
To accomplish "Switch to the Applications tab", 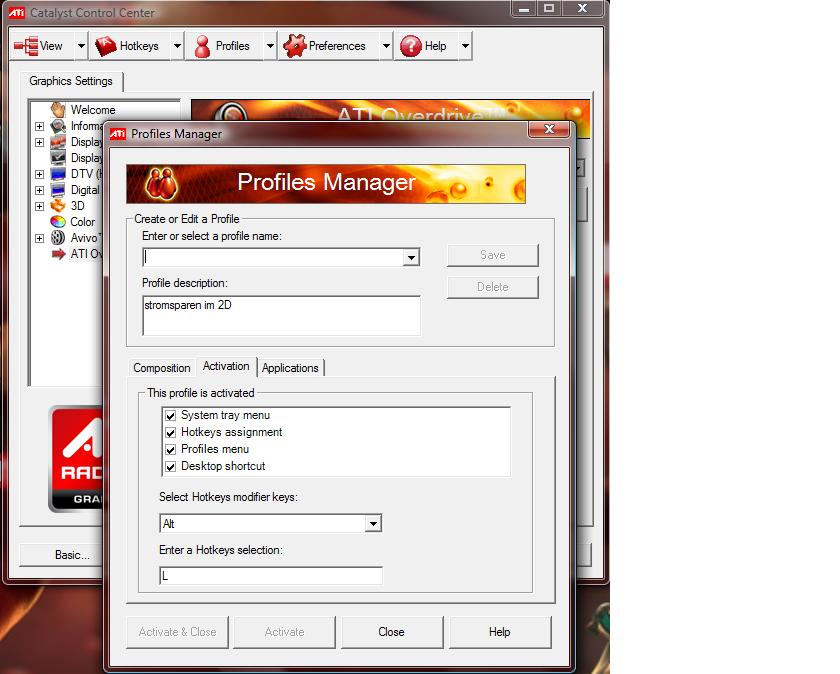I will pos(290,368).
